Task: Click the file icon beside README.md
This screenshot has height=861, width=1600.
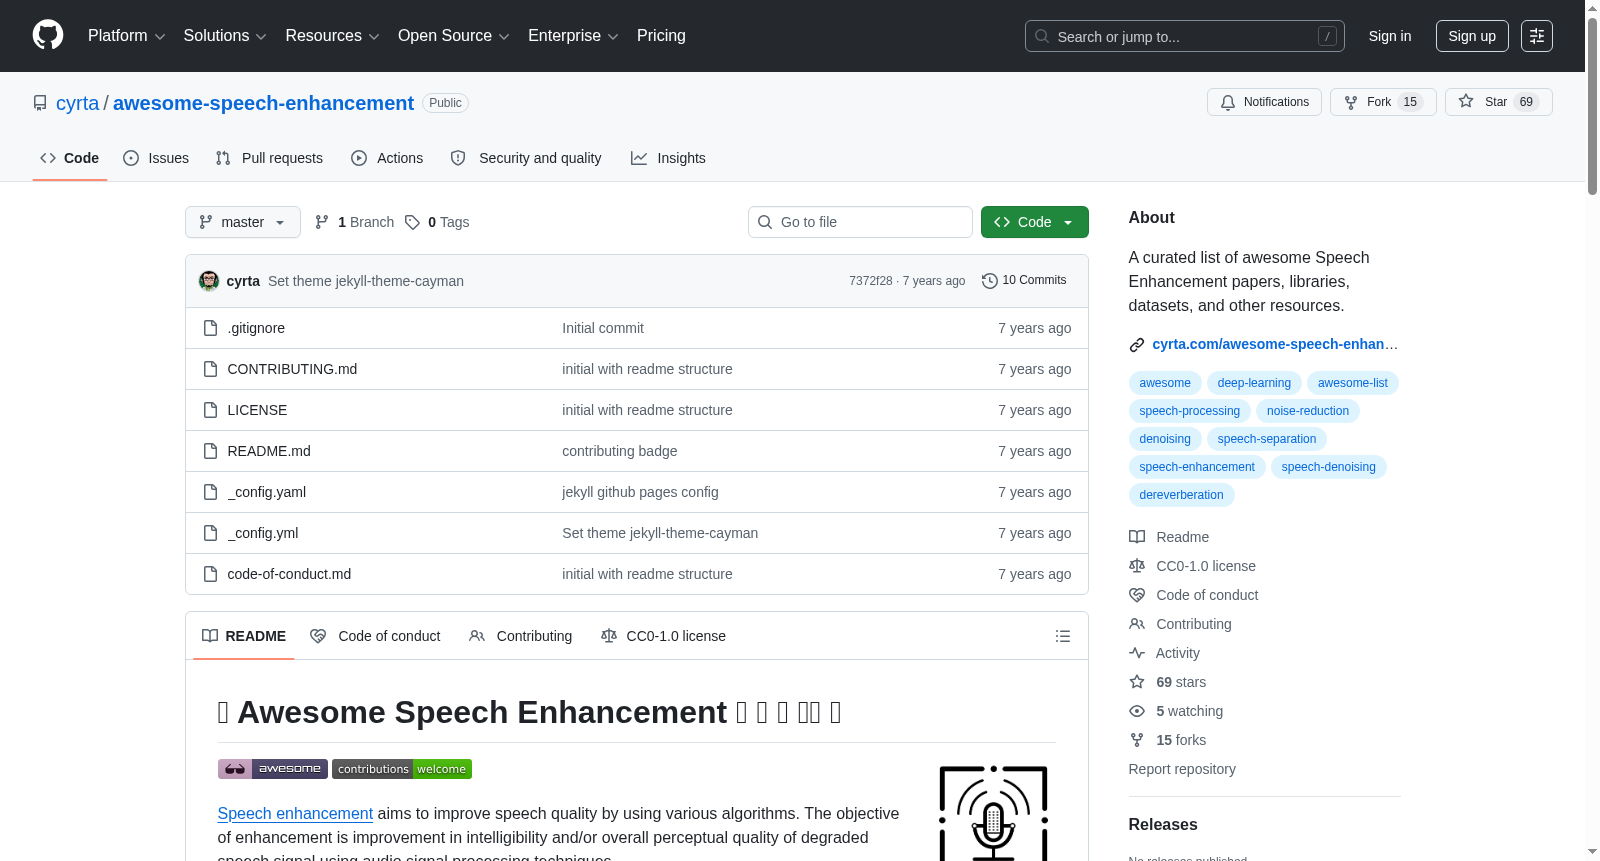Action: pyautogui.click(x=210, y=451)
